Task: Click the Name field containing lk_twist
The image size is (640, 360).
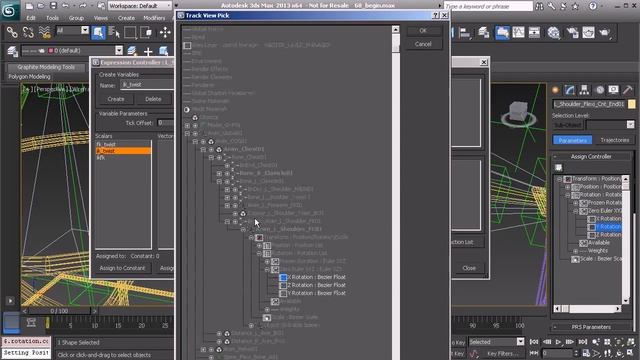Action: [147, 85]
